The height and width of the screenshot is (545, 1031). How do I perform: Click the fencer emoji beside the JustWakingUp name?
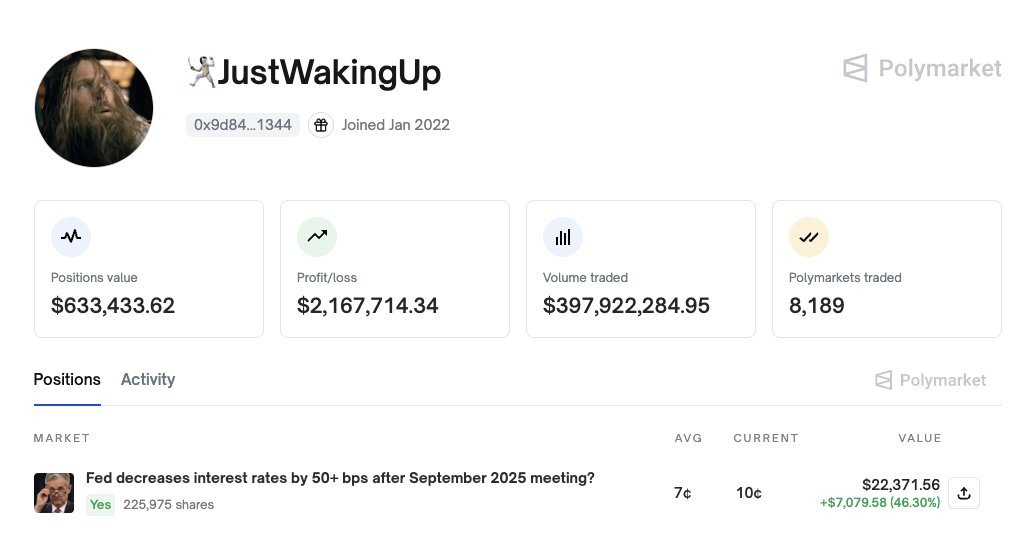(x=201, y=72)
